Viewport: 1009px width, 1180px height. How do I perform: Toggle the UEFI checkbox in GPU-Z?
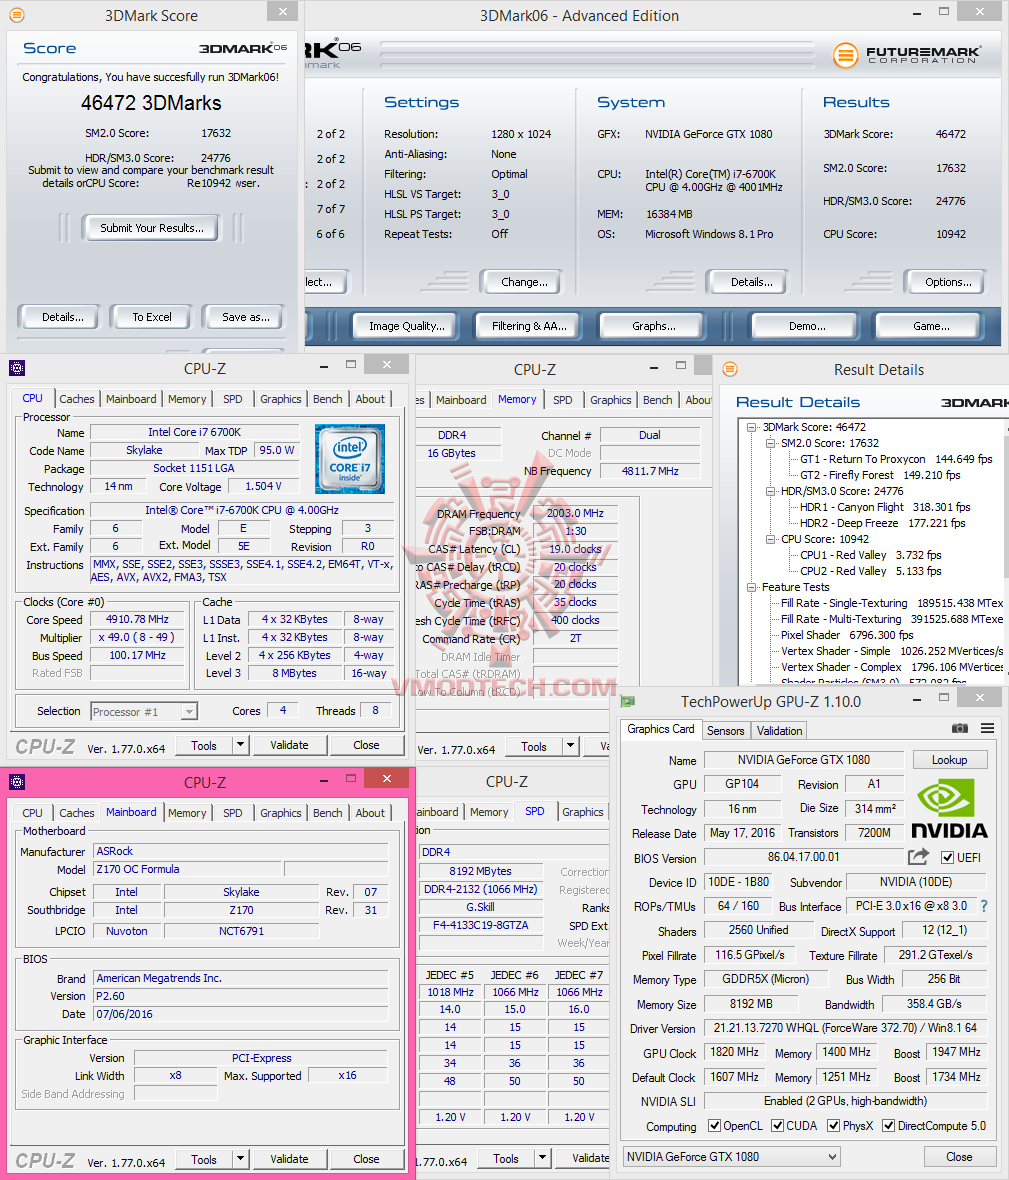tap(948, 857)
